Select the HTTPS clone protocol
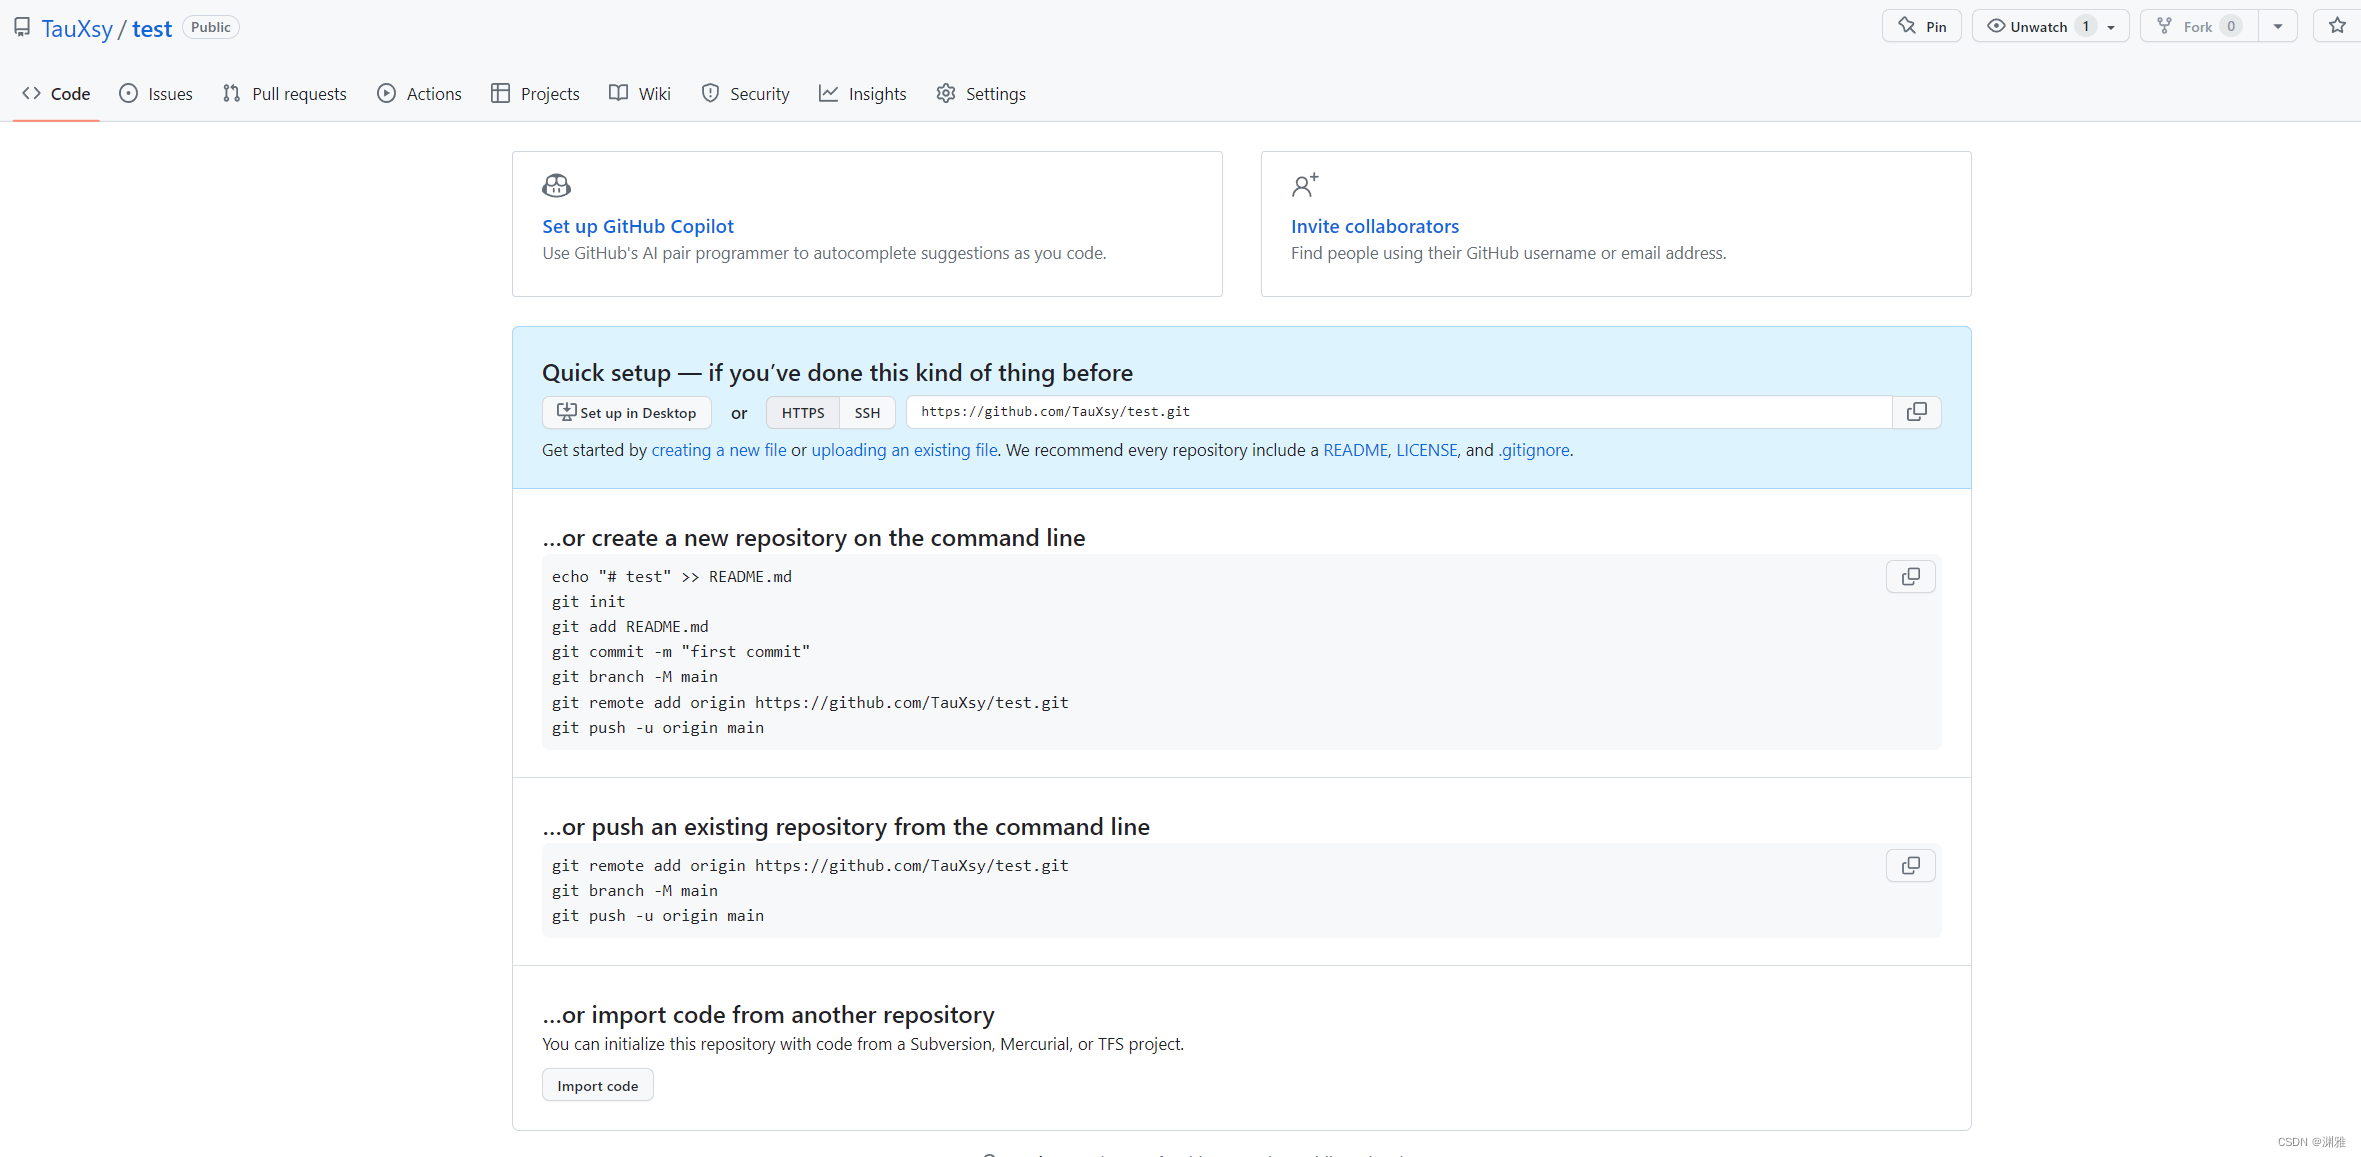The height and width of the screenshot is (1157, 2361). 803,412
